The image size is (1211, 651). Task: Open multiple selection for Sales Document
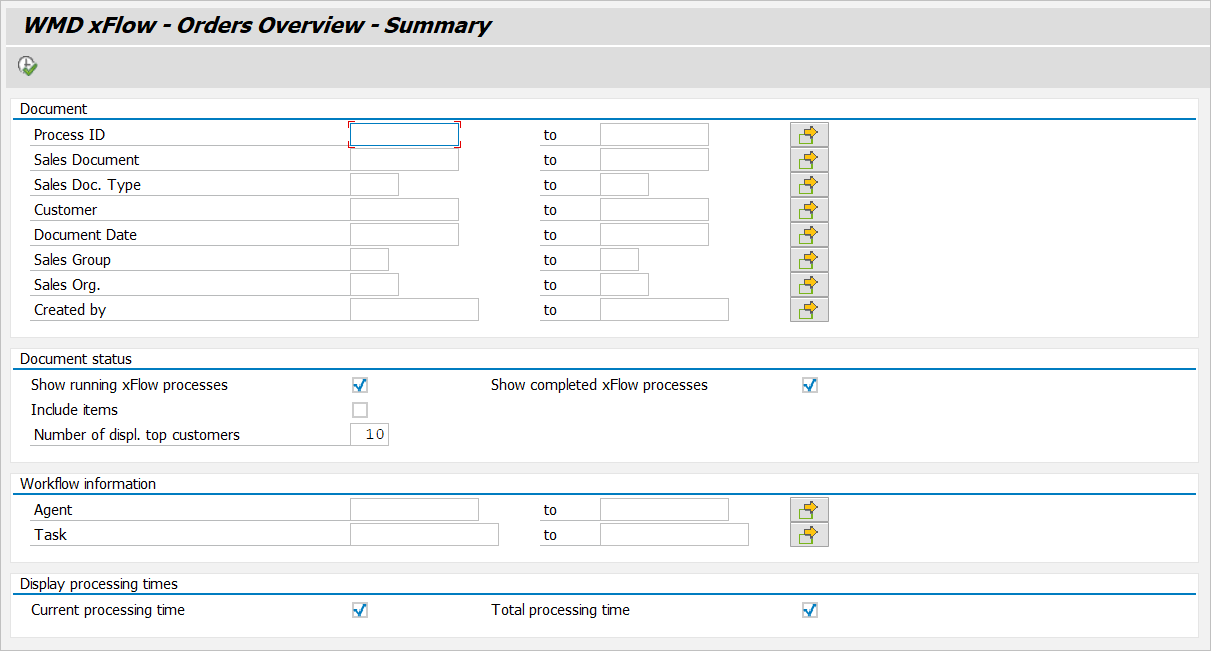(x=809, y=159)
